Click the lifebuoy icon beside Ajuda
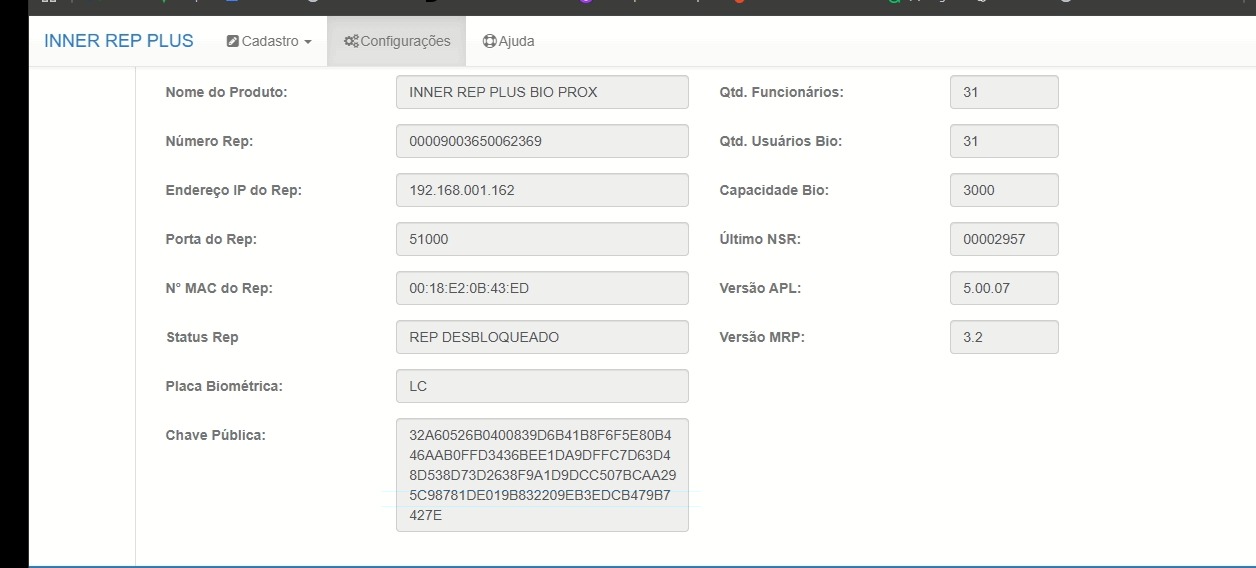Image resolution: width=1256 pixels, height=568 pixels. pos(489,42)
